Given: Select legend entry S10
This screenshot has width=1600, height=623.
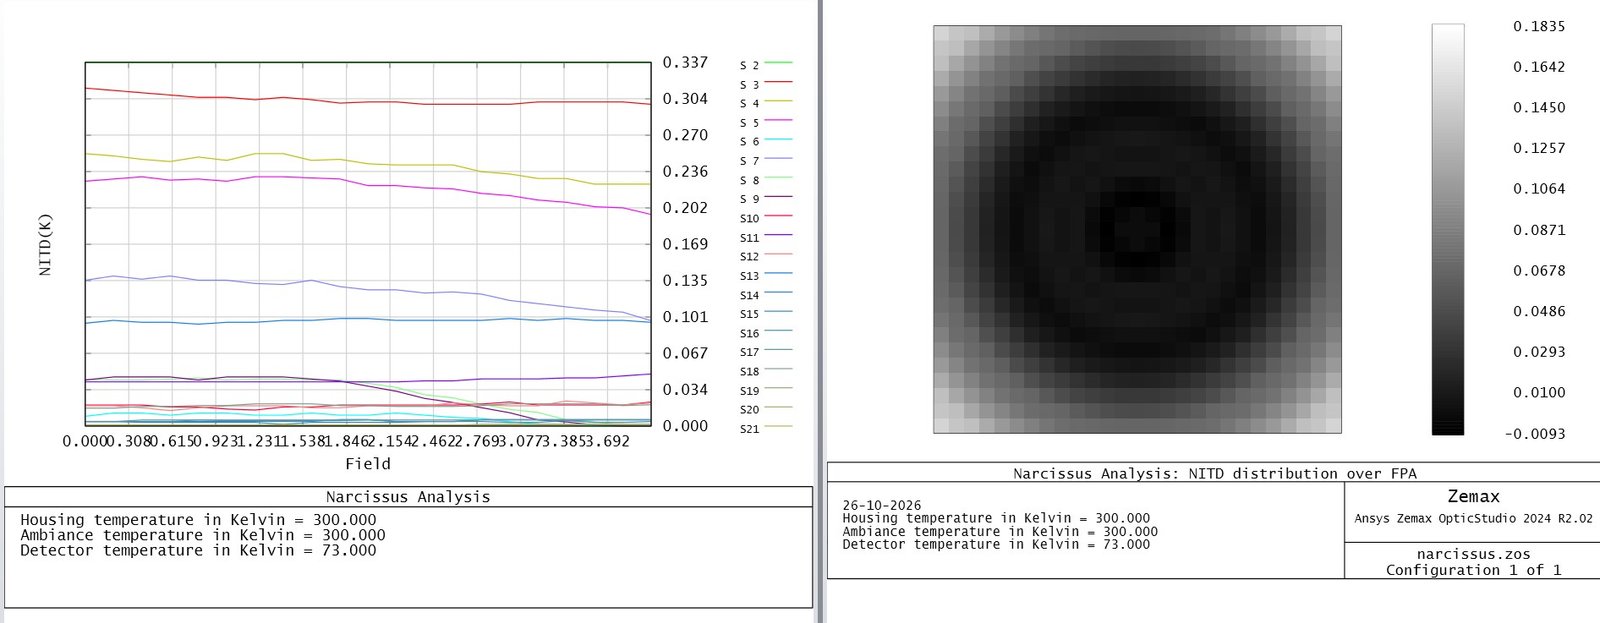Looking at the screenshot, I should point(766,218).
